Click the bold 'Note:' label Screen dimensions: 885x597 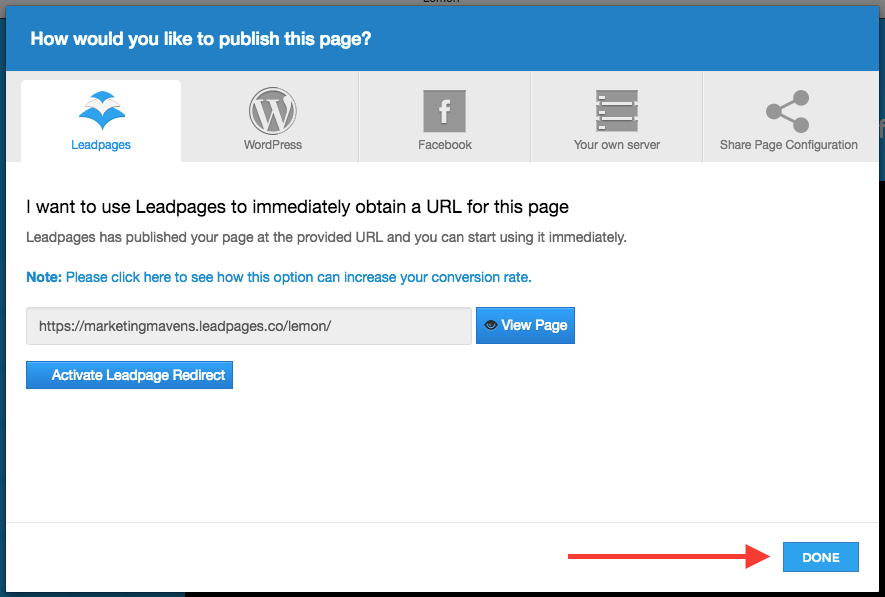(44, 278)
